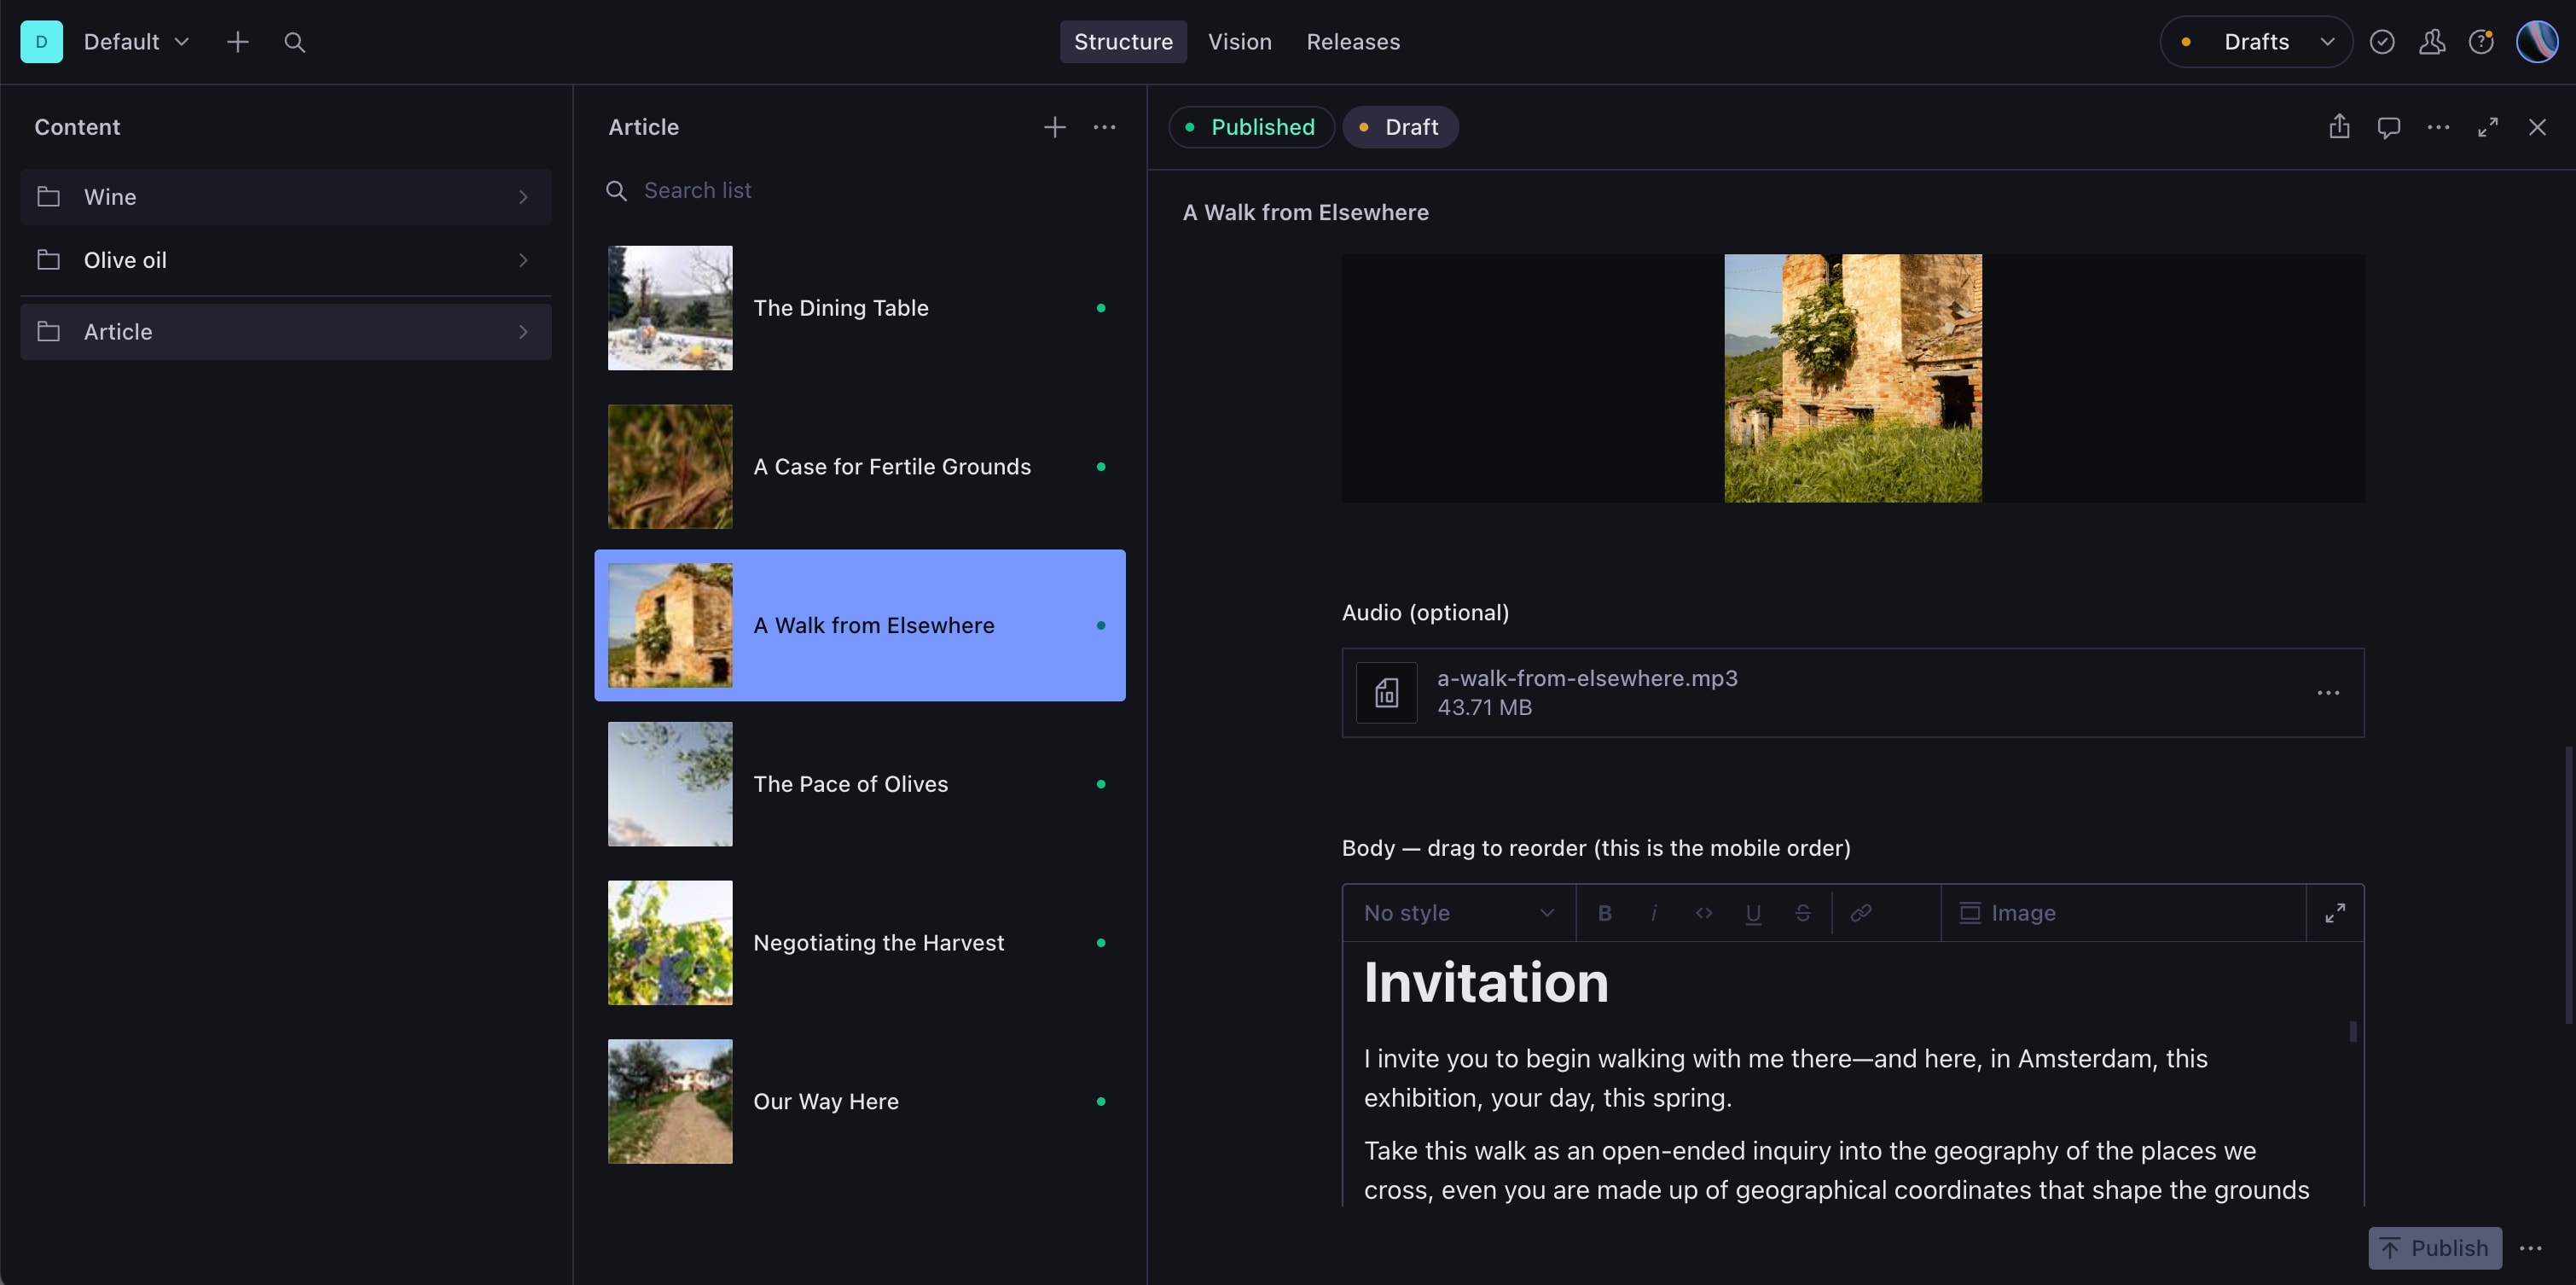Open the tasks checkmark icon in top bar
The height and width of the screenshot is (1285, 2576).
tap(2382, 42)
